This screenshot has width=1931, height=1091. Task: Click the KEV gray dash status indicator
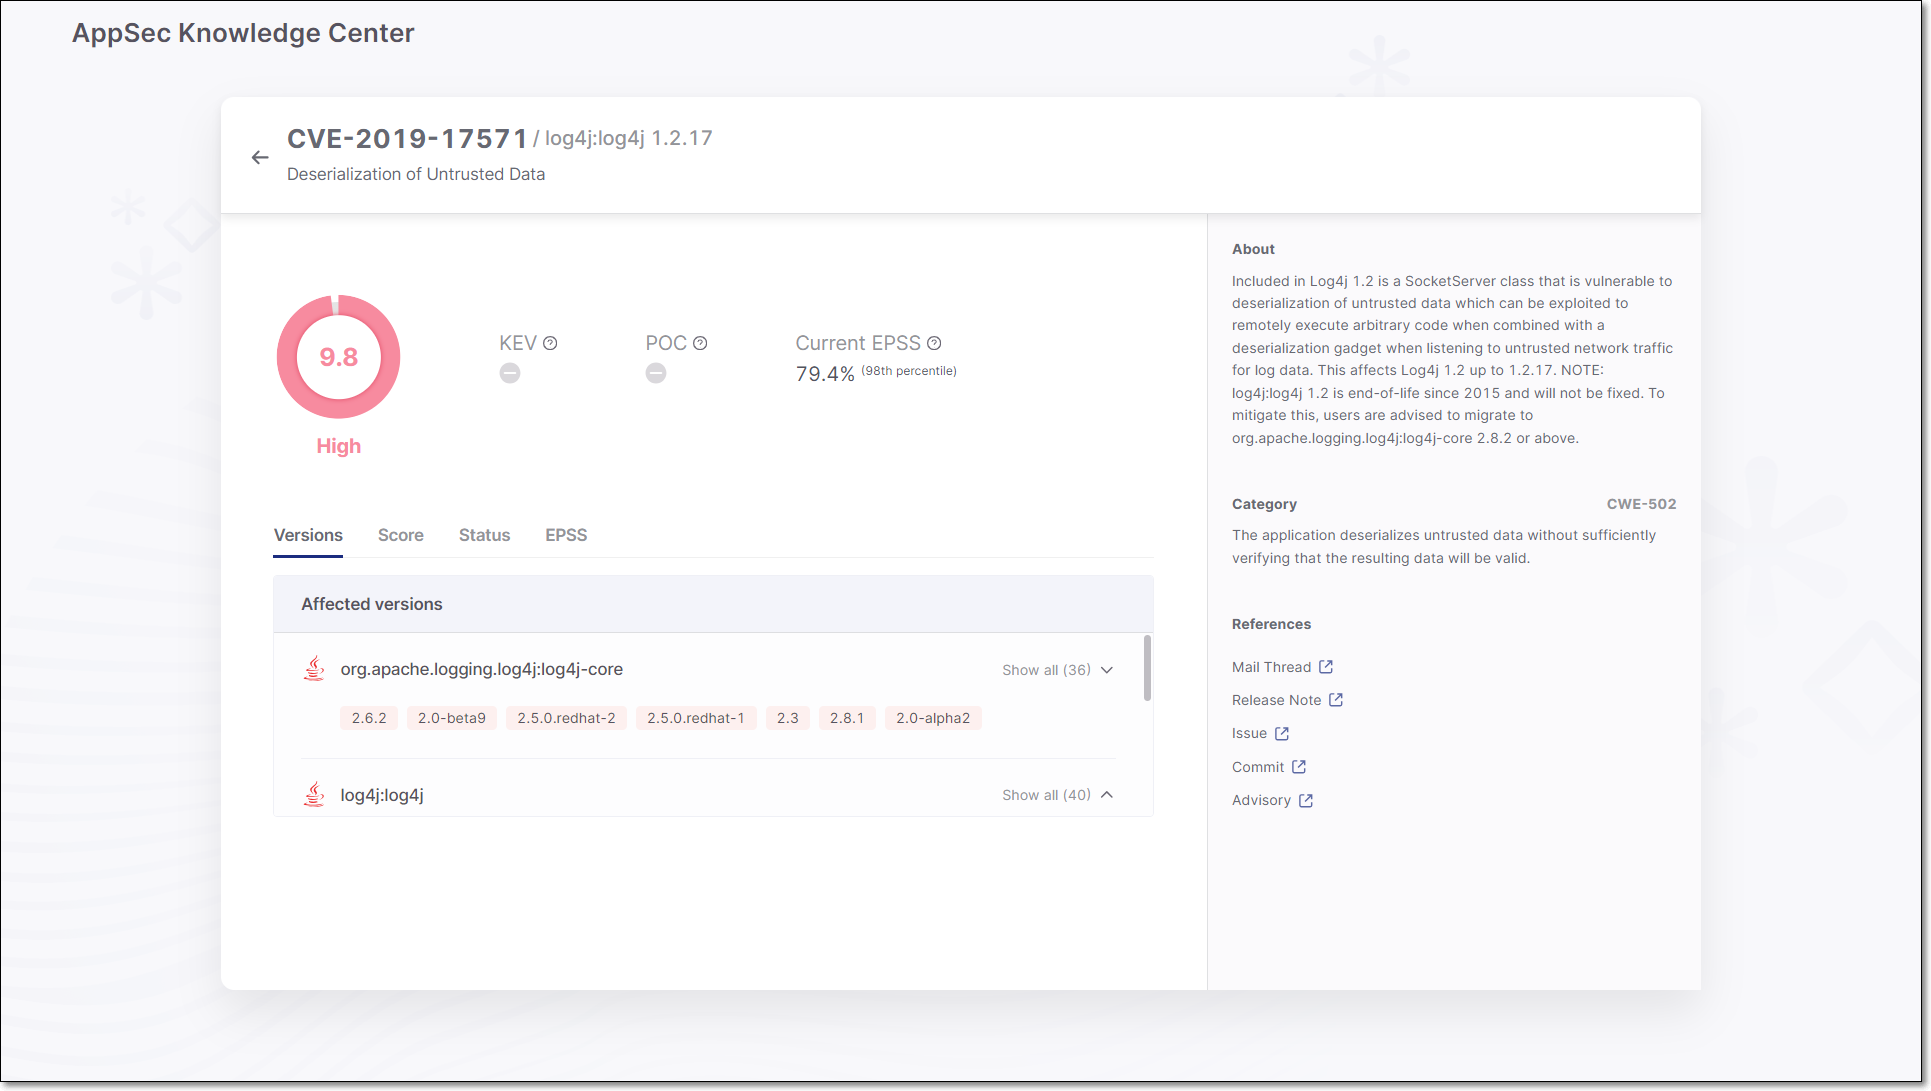510,373
